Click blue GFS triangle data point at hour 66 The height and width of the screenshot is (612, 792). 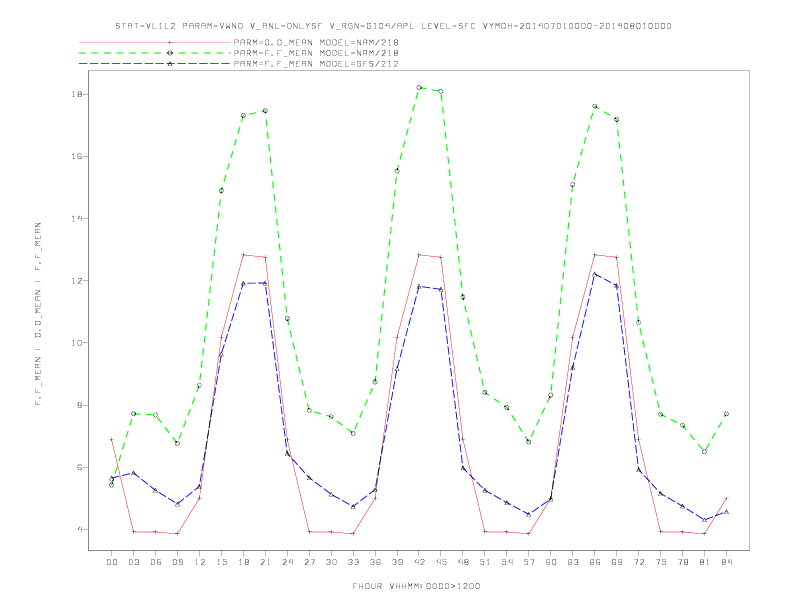[x=595, y=274]
